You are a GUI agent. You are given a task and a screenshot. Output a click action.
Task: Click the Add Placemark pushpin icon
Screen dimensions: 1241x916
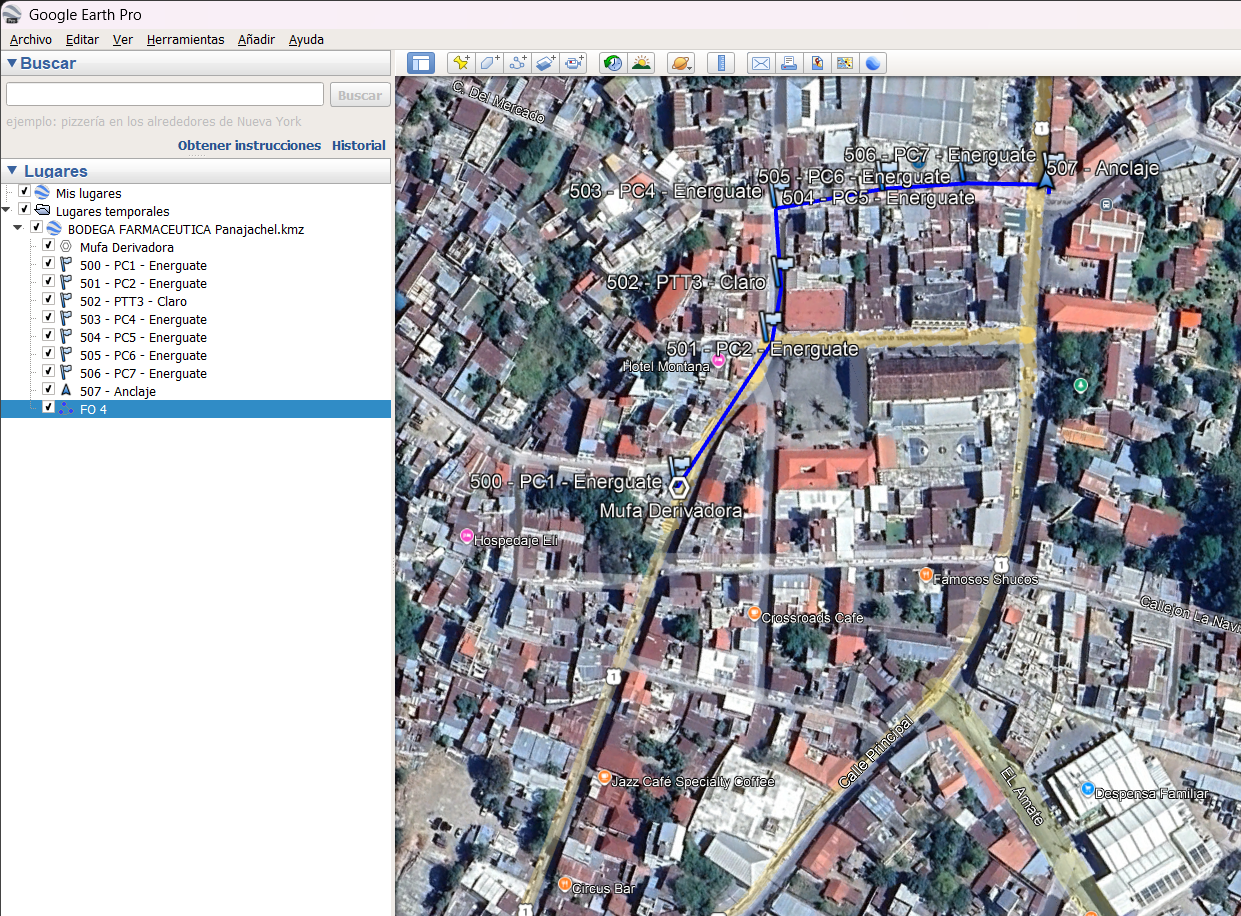pyautogui.click(x=460, y=63)
